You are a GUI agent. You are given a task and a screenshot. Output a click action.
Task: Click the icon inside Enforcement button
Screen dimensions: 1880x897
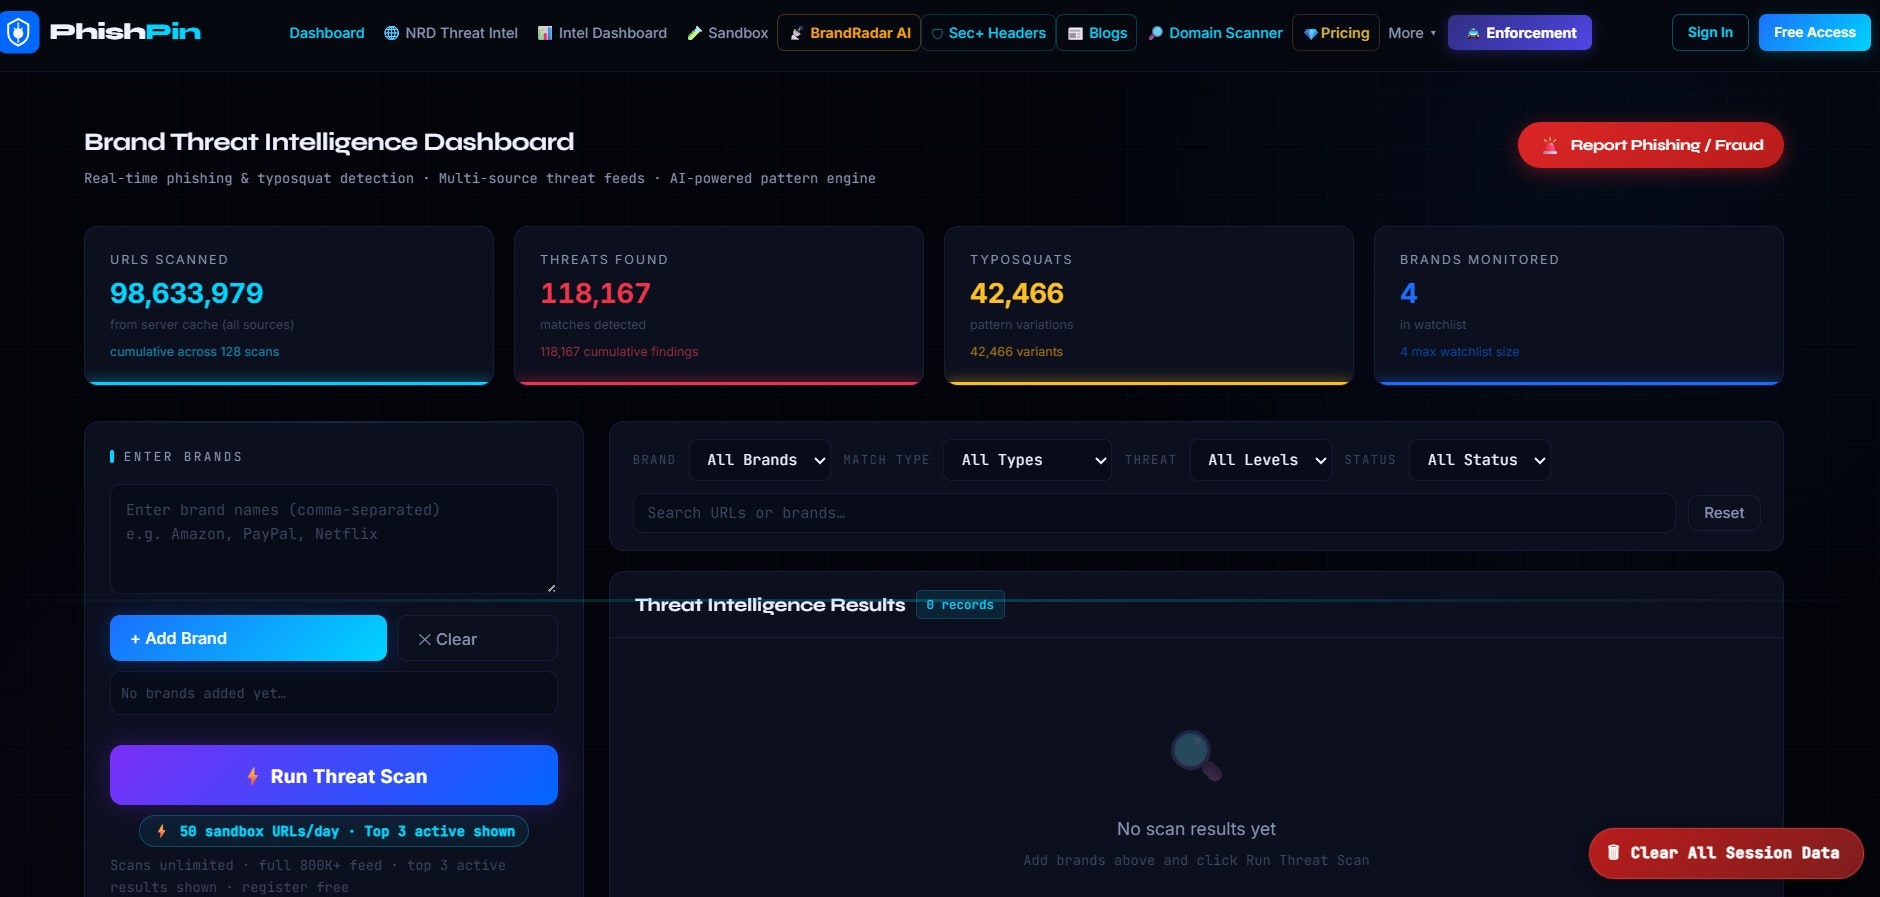1473,33
